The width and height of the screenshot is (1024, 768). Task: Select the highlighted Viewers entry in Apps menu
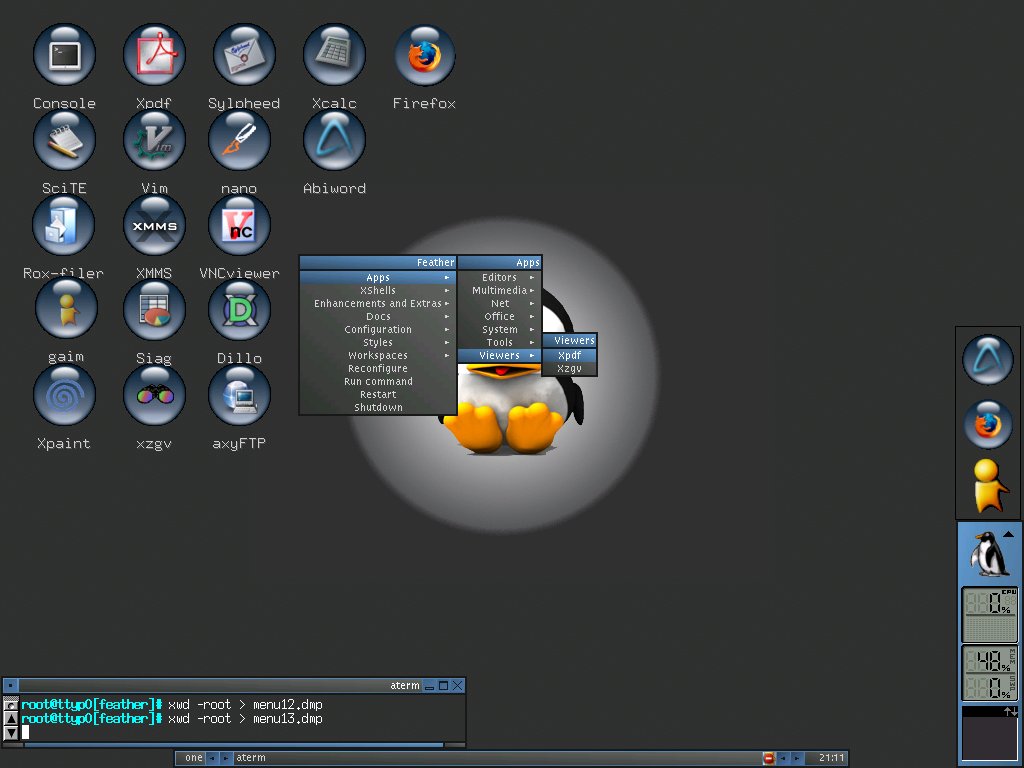point(500,356)
